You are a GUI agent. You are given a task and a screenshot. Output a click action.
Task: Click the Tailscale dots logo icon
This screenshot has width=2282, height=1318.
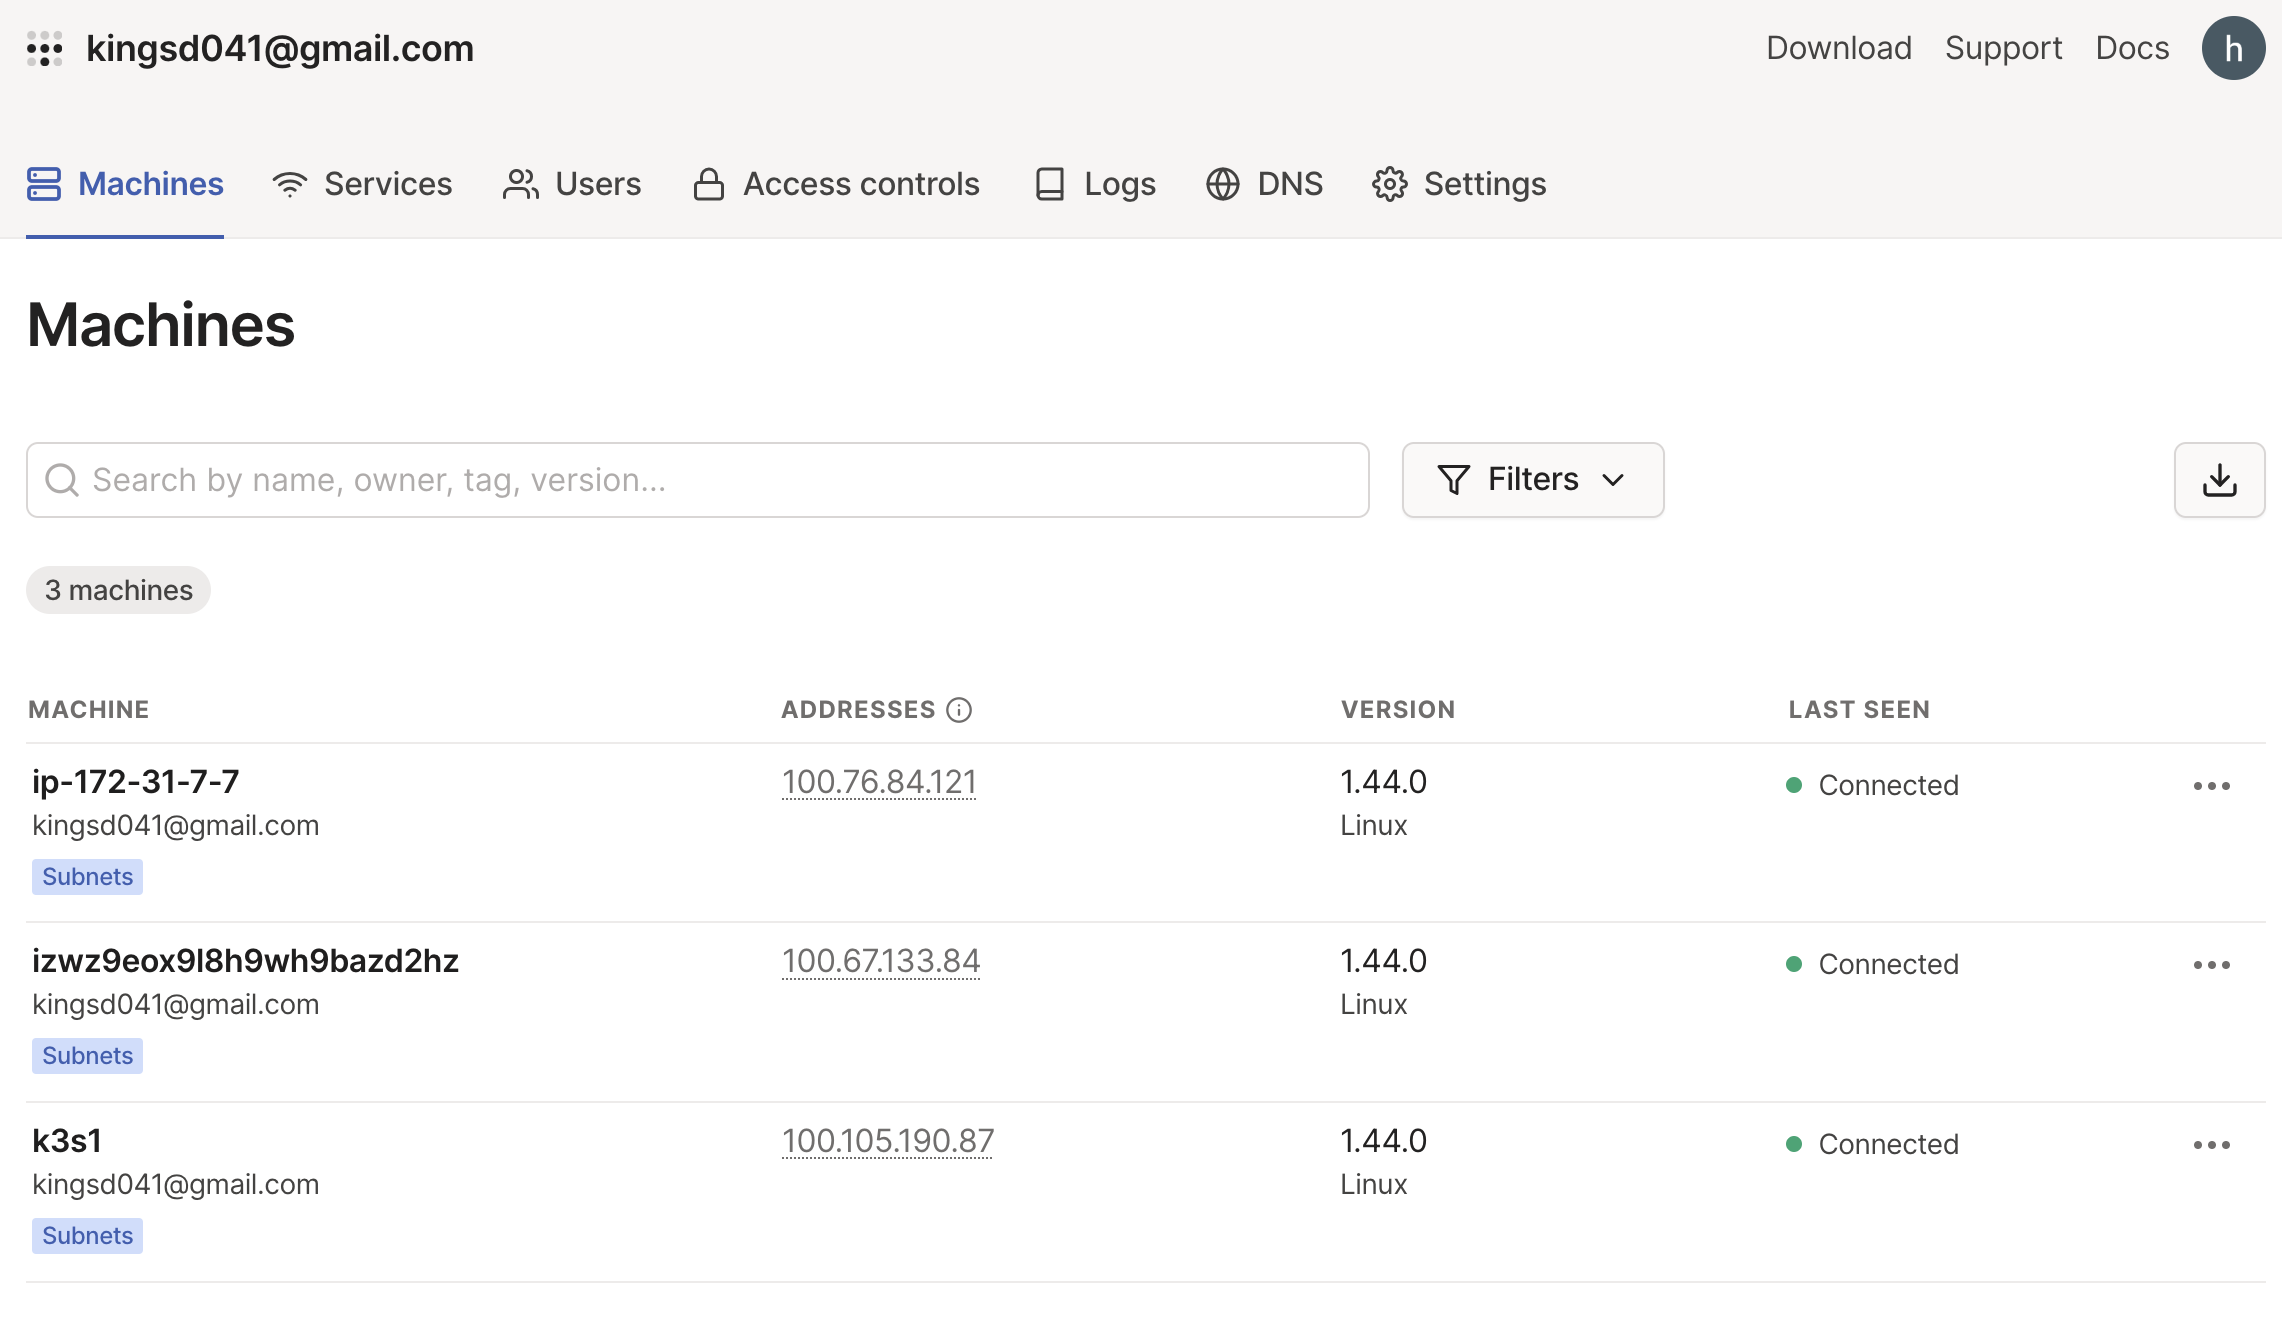pos(45,49)
